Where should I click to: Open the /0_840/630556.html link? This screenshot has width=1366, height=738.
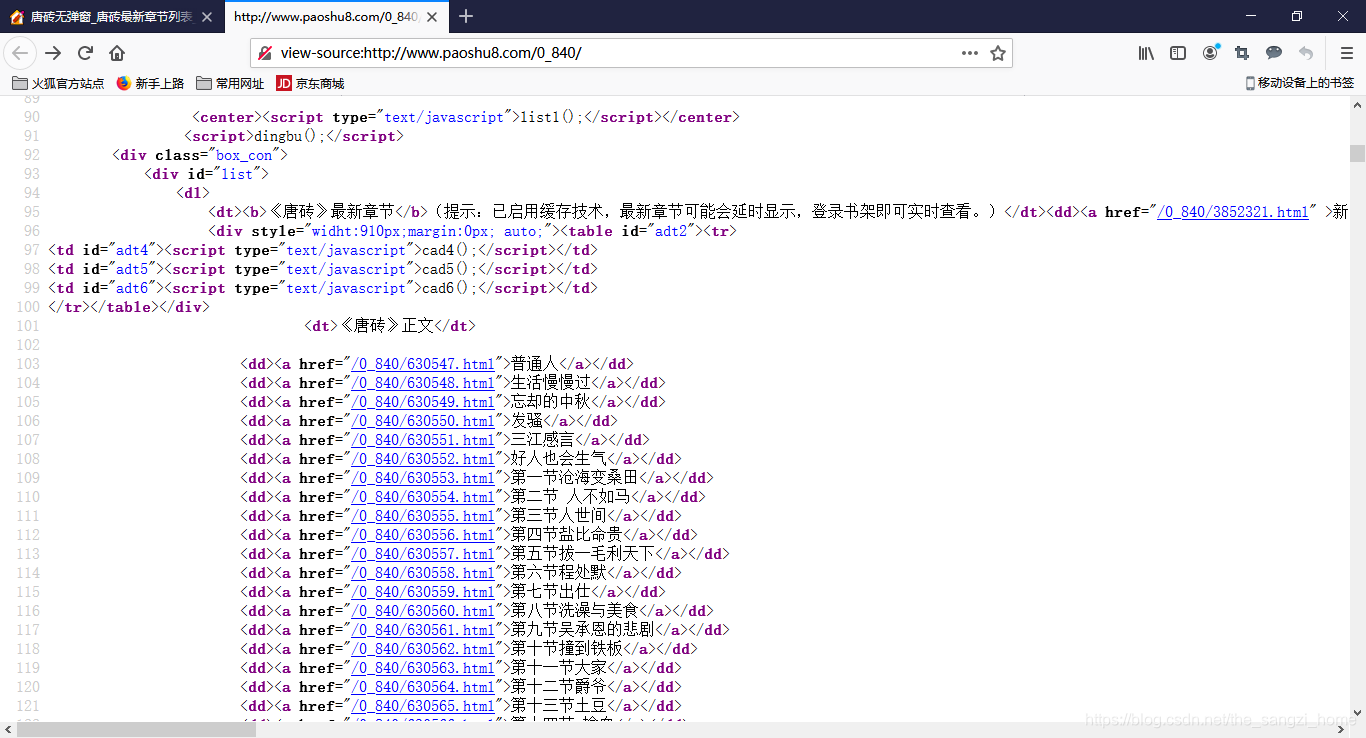[422, 535]
